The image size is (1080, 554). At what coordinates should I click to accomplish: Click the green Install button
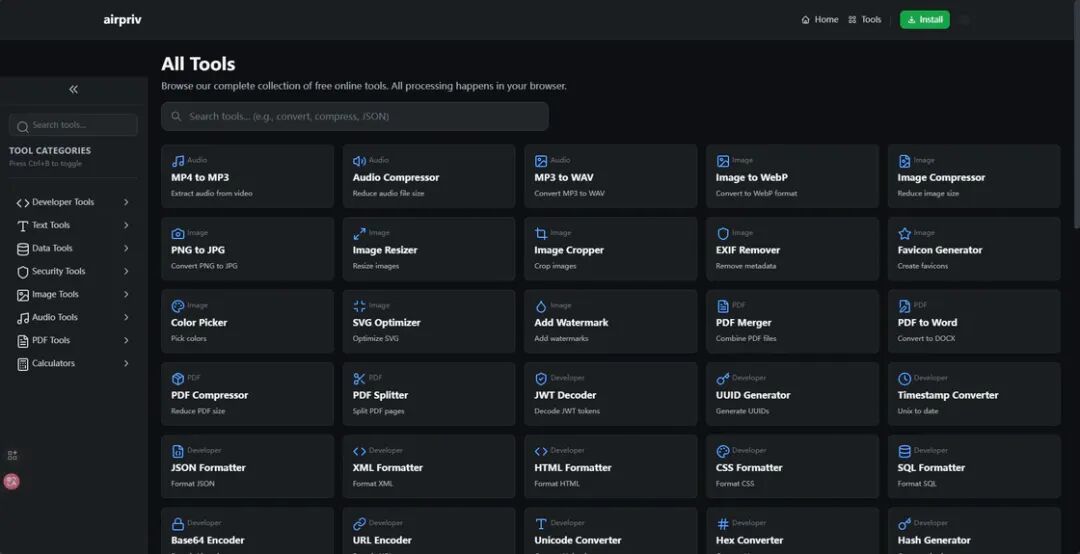(x=924, y=19)
